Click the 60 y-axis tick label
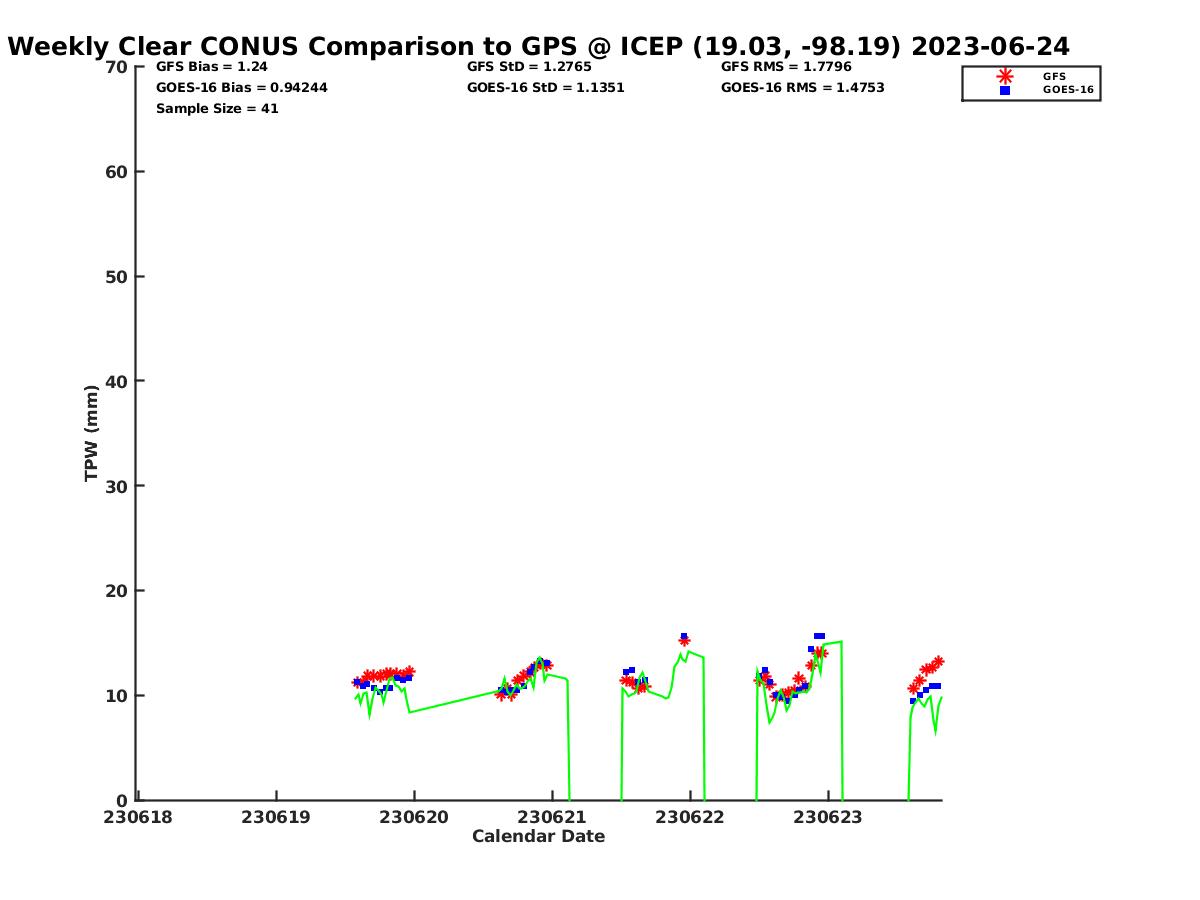The image size is (1200, 900). (116, 172)
